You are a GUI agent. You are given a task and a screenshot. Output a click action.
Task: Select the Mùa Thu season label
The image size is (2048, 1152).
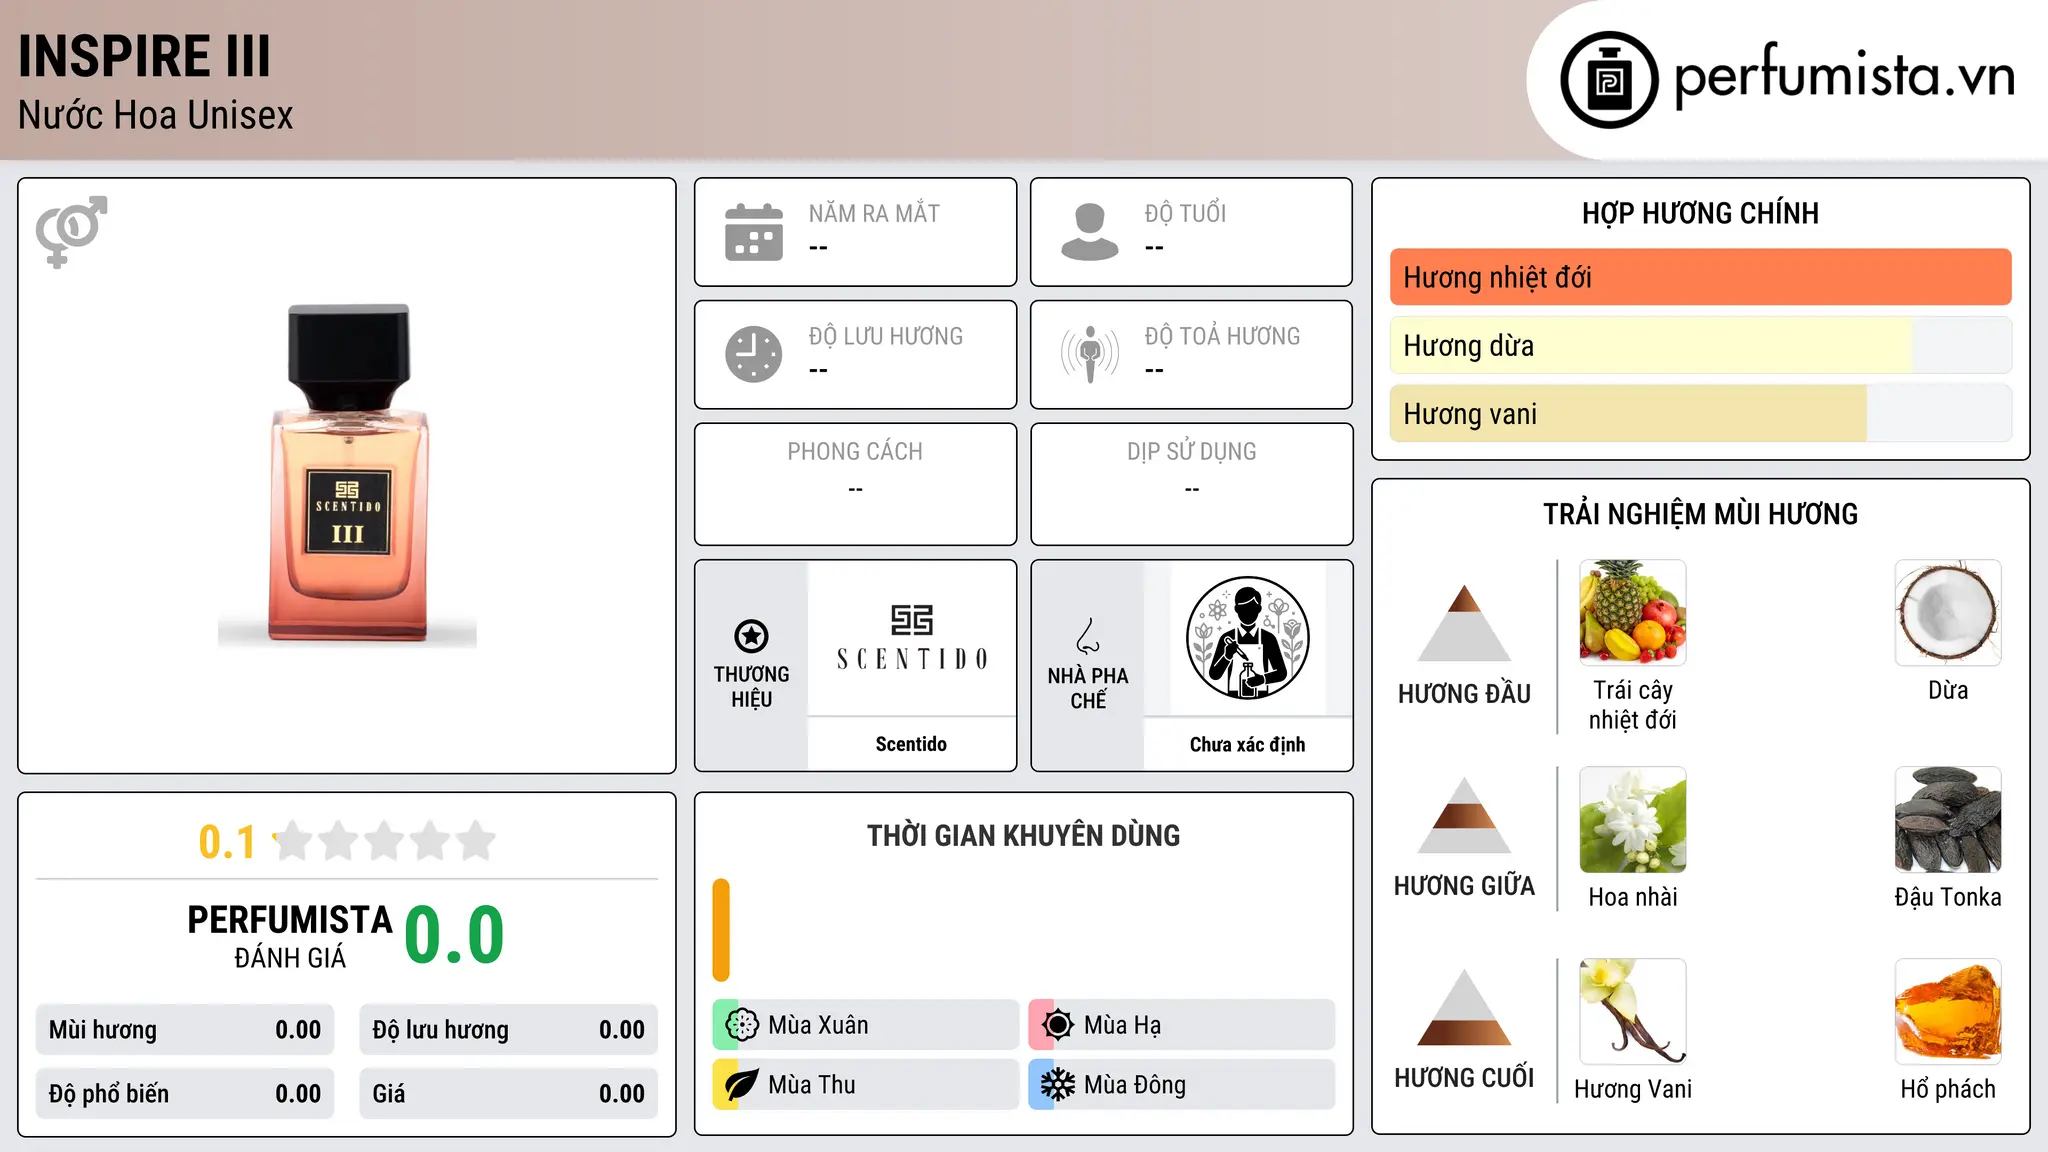[x=812, y=1085]
